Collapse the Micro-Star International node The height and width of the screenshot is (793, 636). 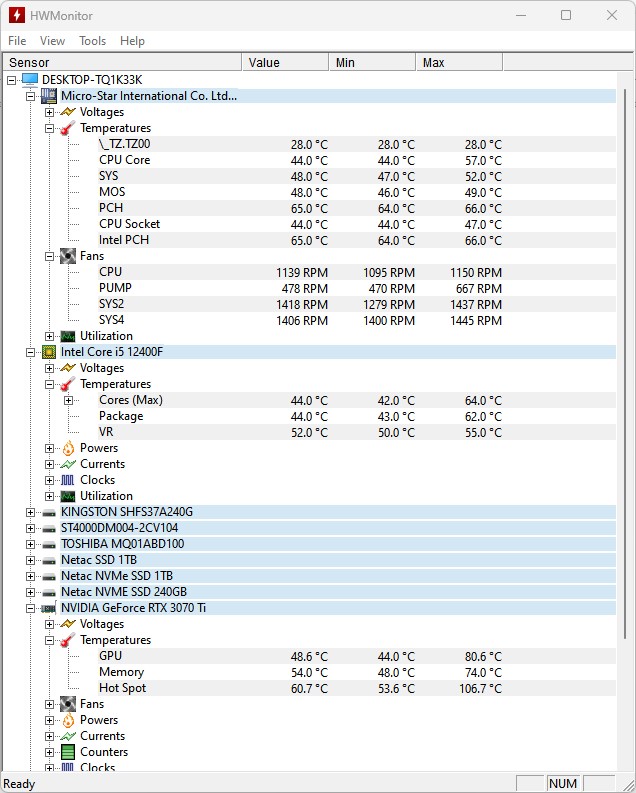[30, 96]
